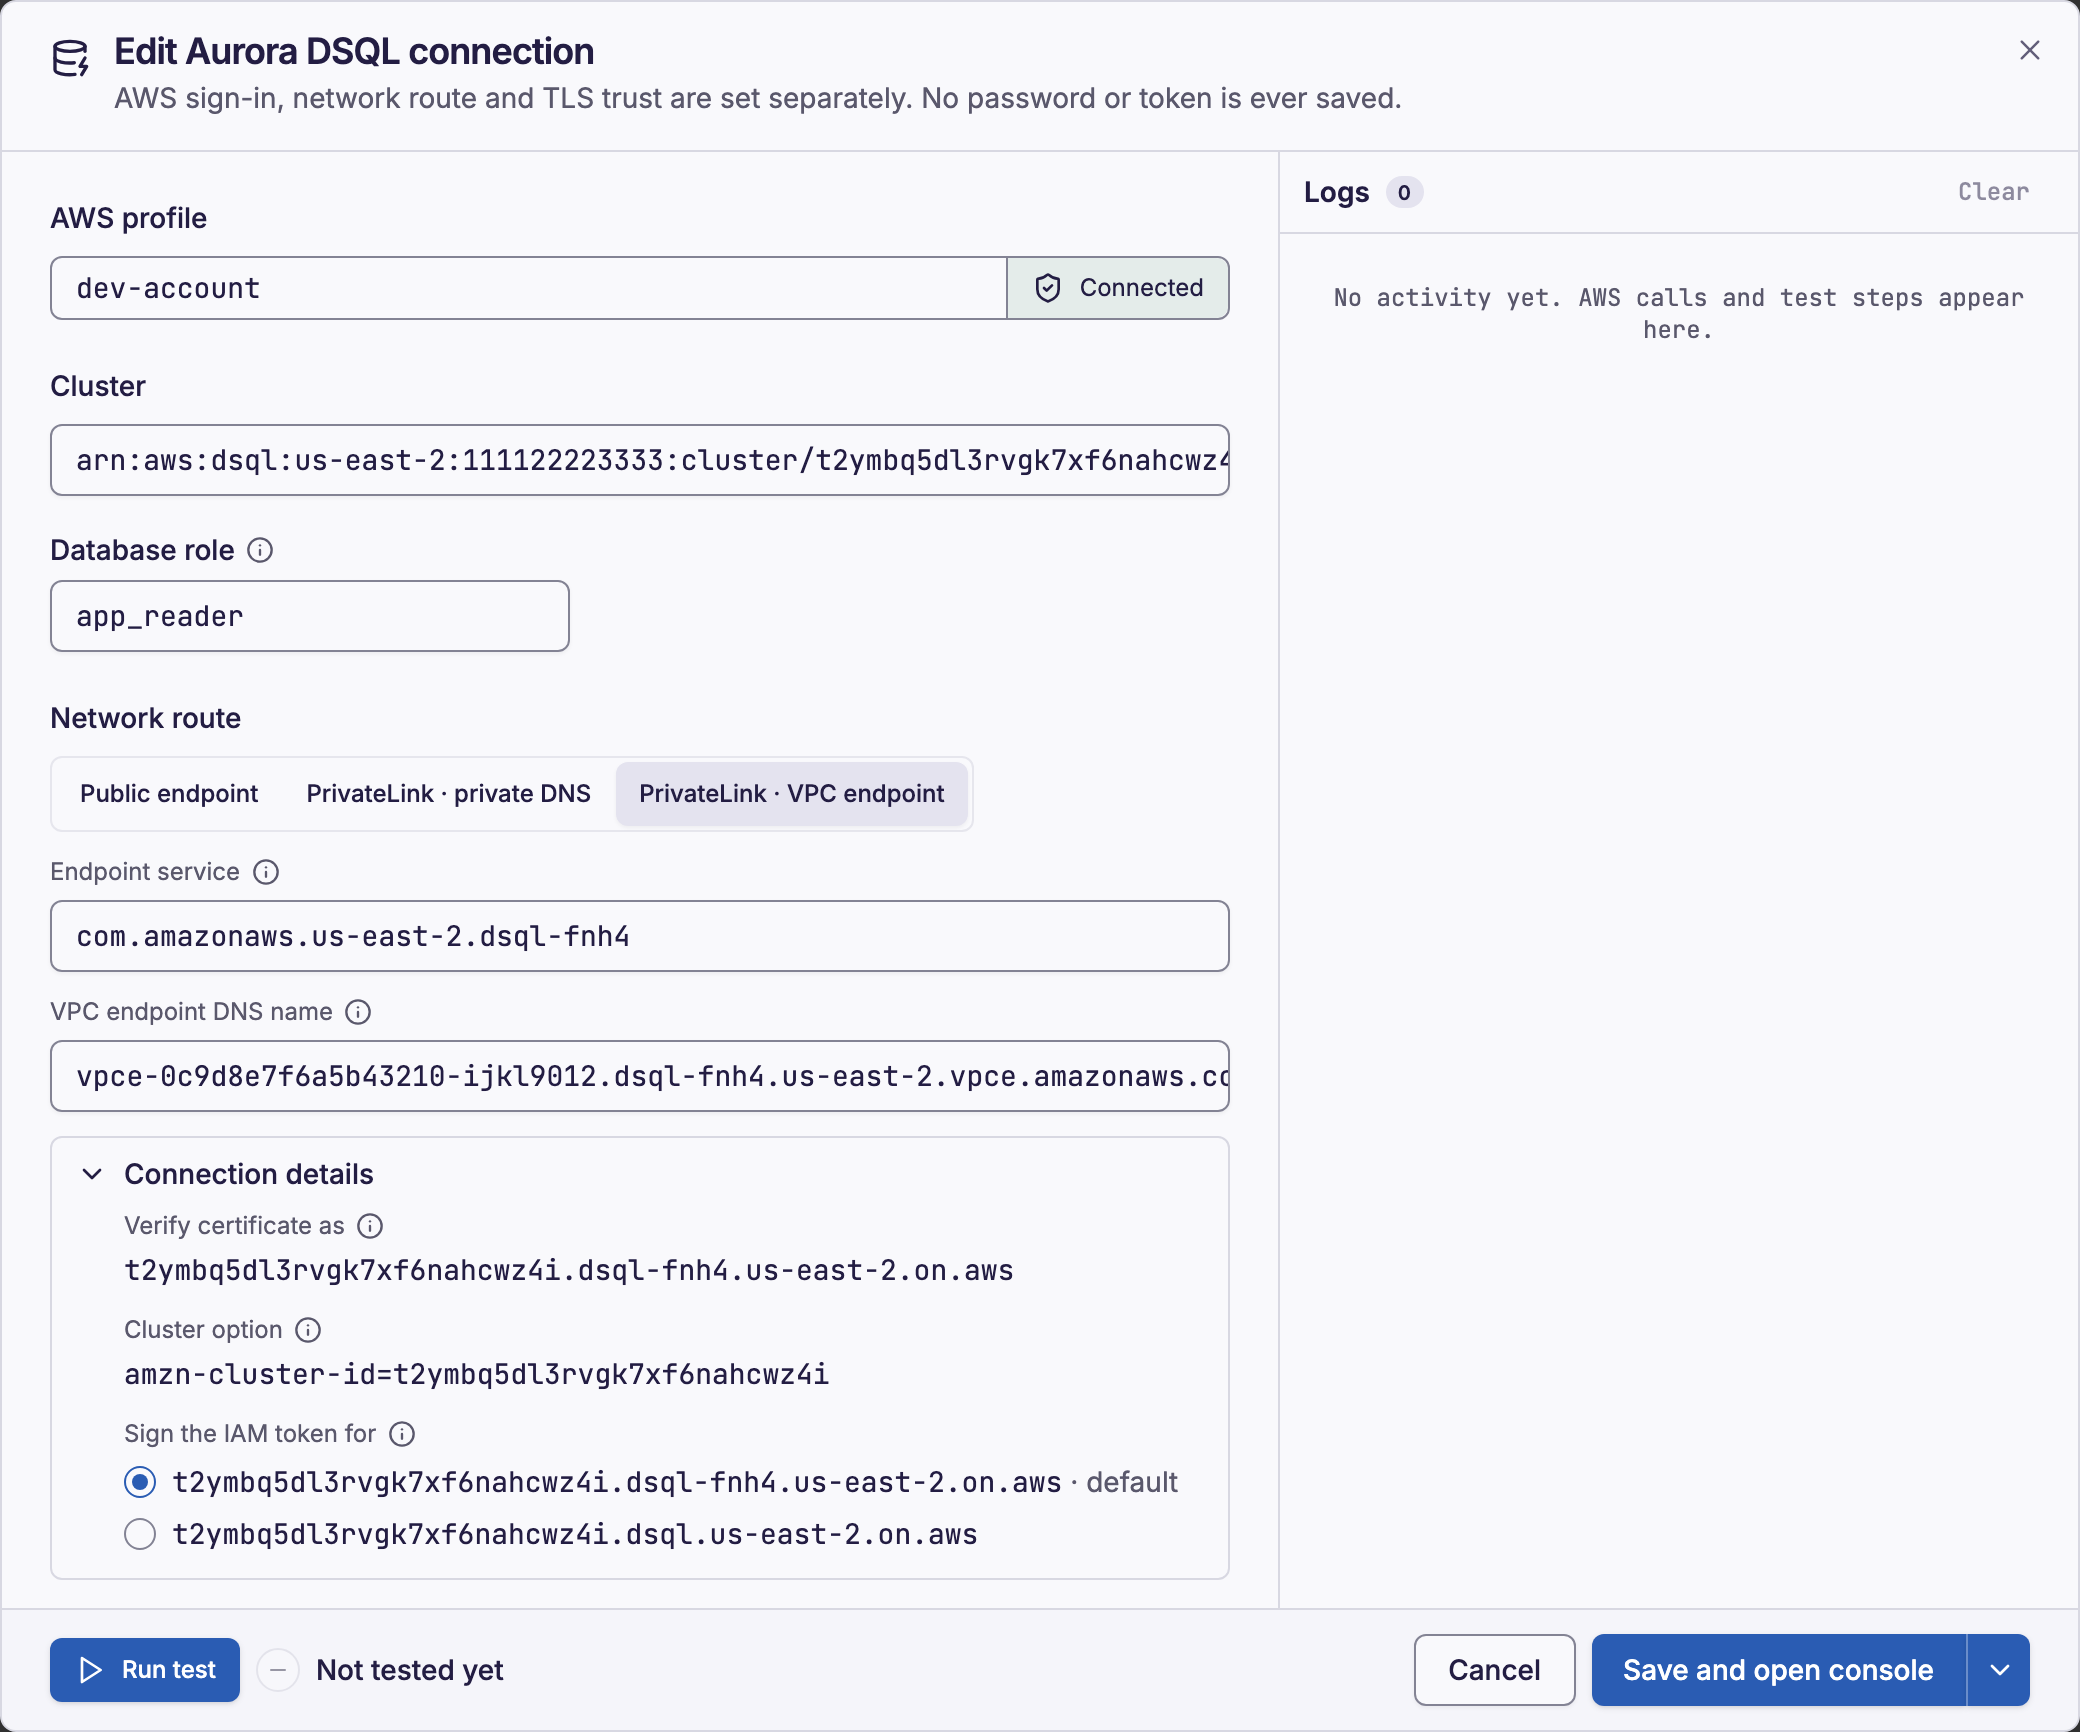The width and height of the screenshot is (2080, 1732).
Task: Click the Verify certificate as info icon
Action: [370, 1226]
